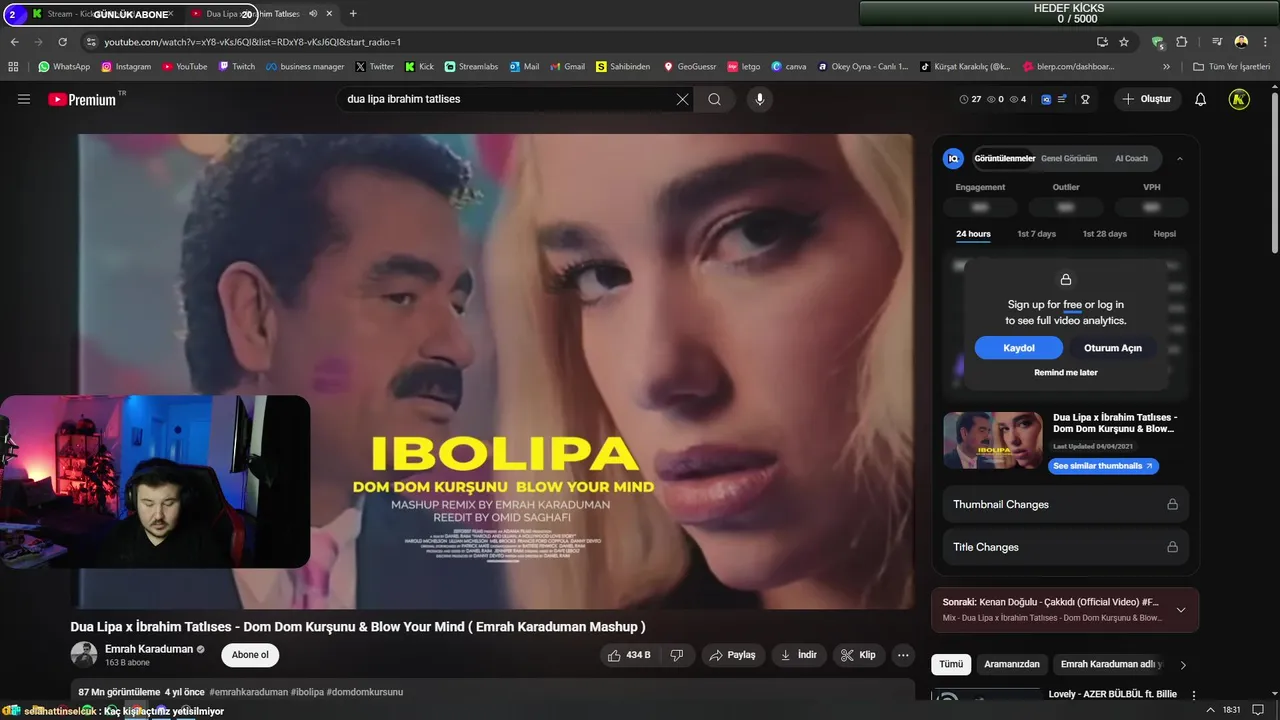The image size is (1280, 720).
Task: Select the 1st 28 days range
Action: tap(1104, 234)
